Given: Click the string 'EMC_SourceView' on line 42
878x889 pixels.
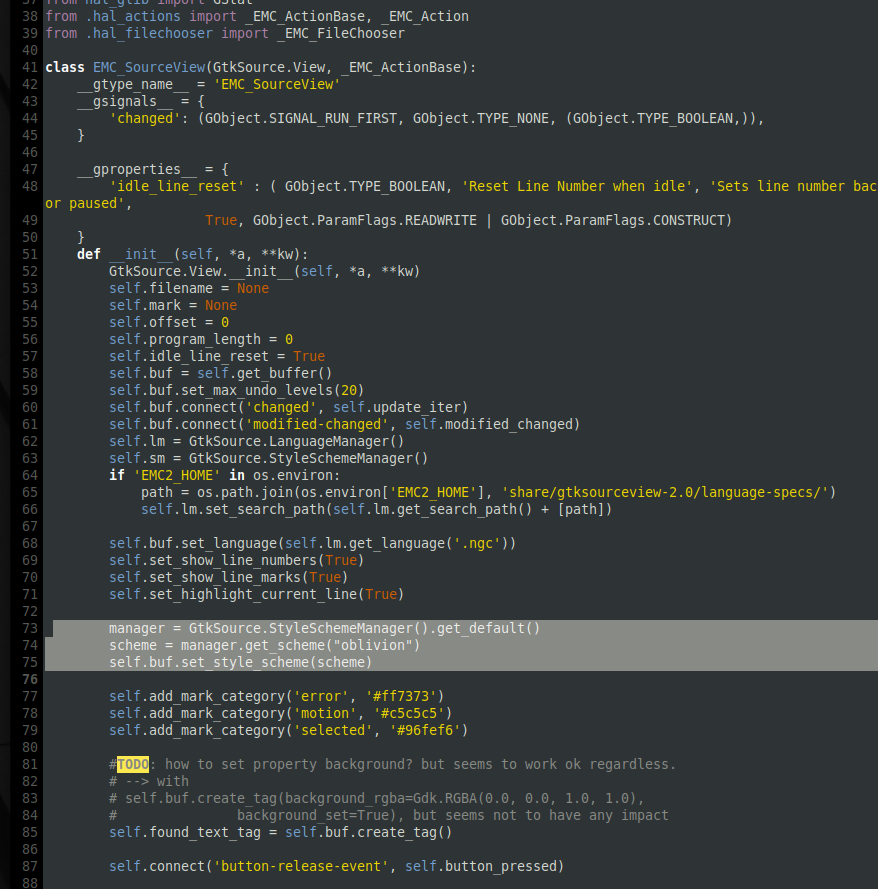Looking at the screenshot, I should pos(277,84).
